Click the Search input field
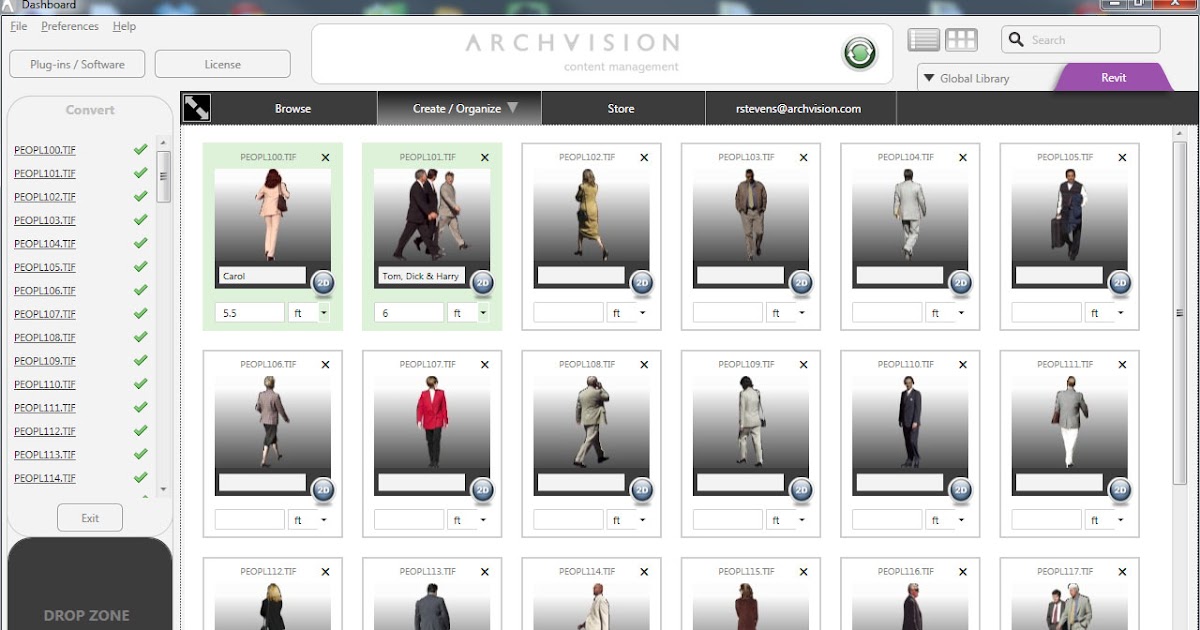Image resolution: width=1200 pixels, height=630 pixels. click(1080, 40)
